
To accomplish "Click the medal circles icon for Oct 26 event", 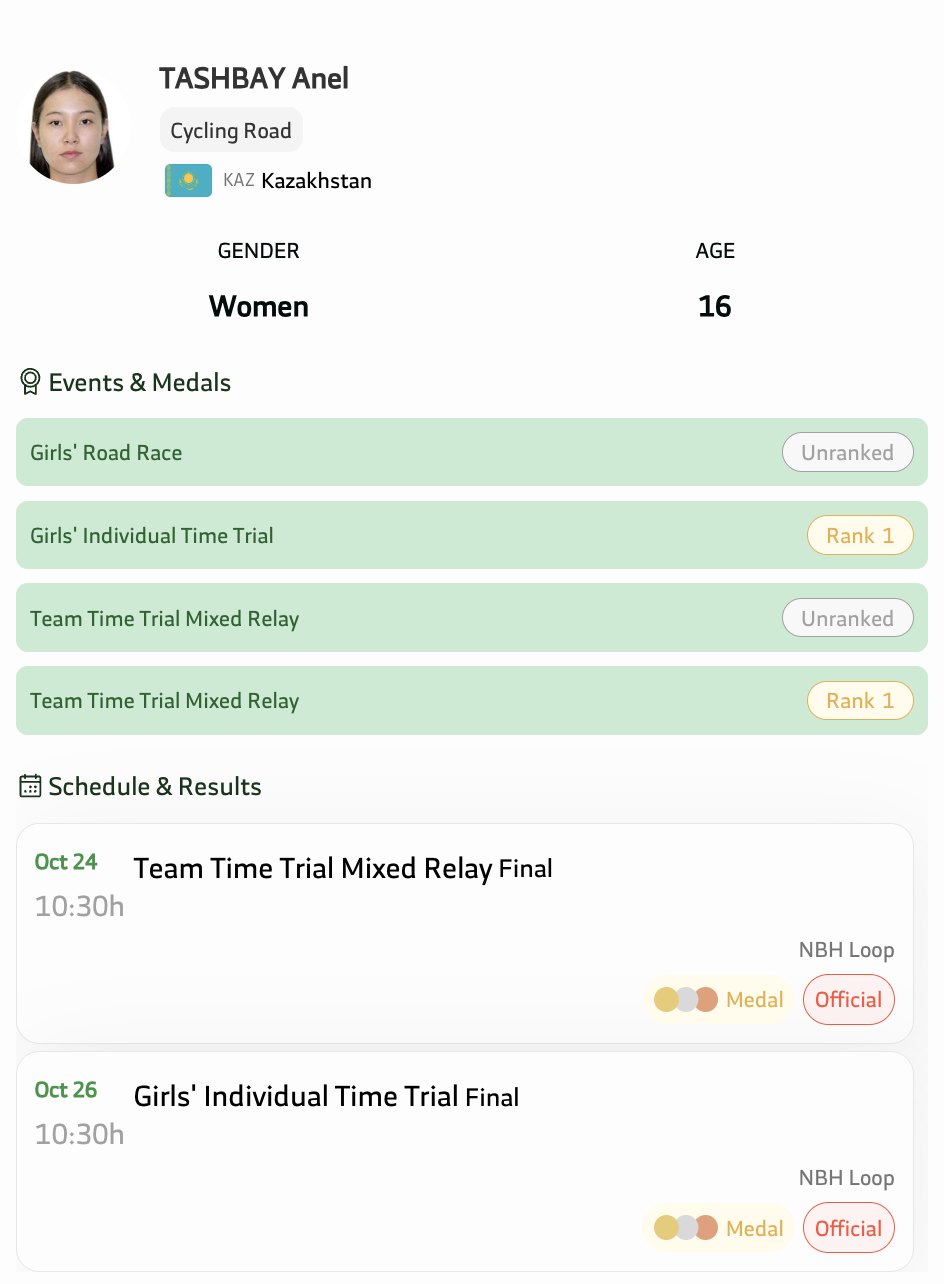I will tap(686, 1228).
